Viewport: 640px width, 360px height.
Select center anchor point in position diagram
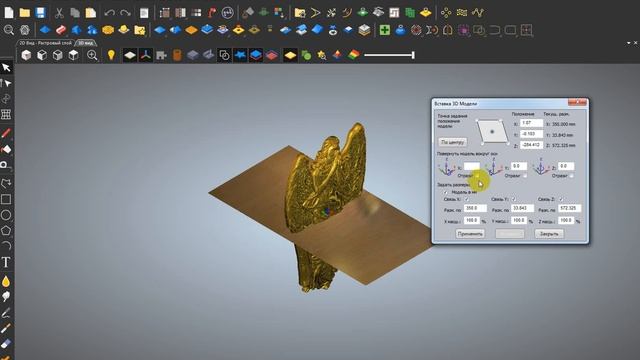tap(492, 131)
